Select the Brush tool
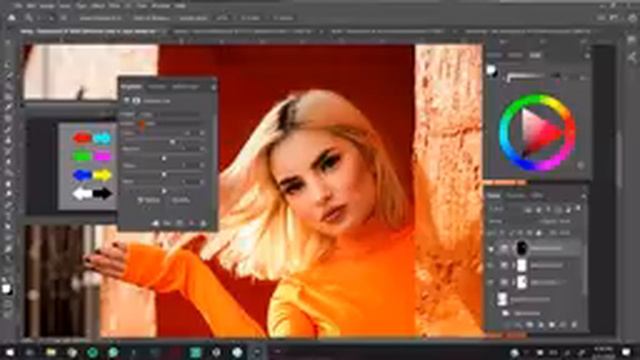The width and height of the screenshot is (640, 360). 8,129
